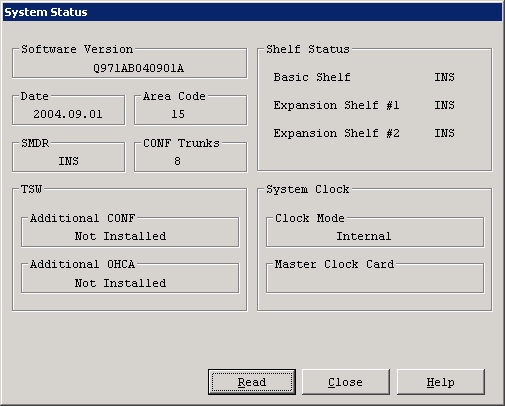Click the Read button
505x406 pixels.
[252, 382]
